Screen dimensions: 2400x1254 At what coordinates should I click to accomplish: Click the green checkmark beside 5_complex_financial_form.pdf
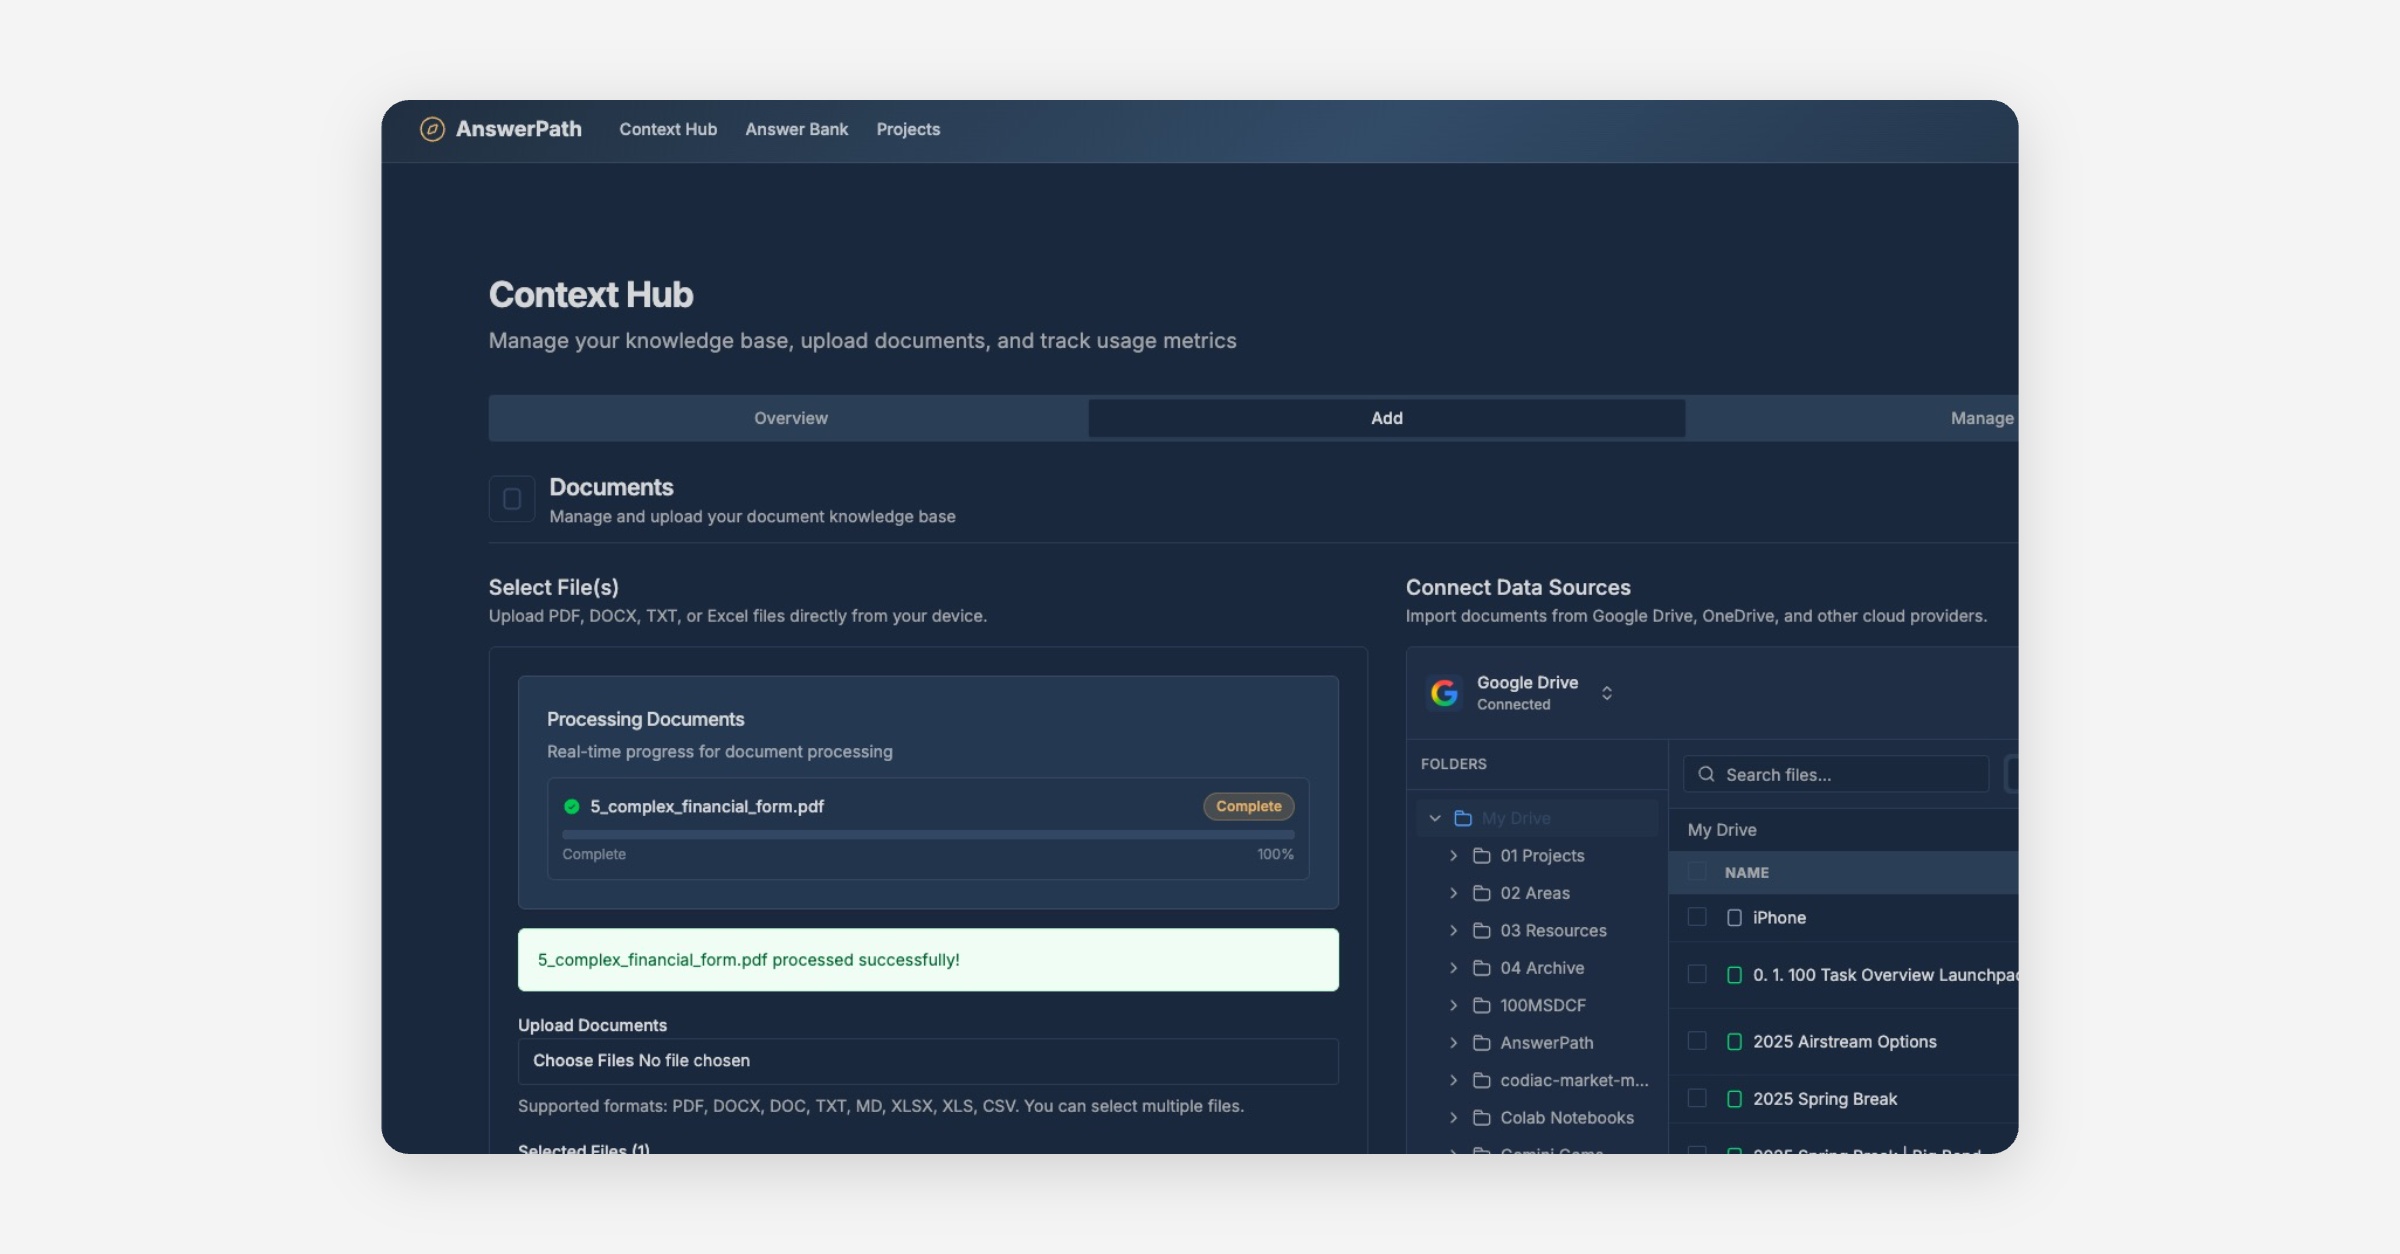pos(572,807)
